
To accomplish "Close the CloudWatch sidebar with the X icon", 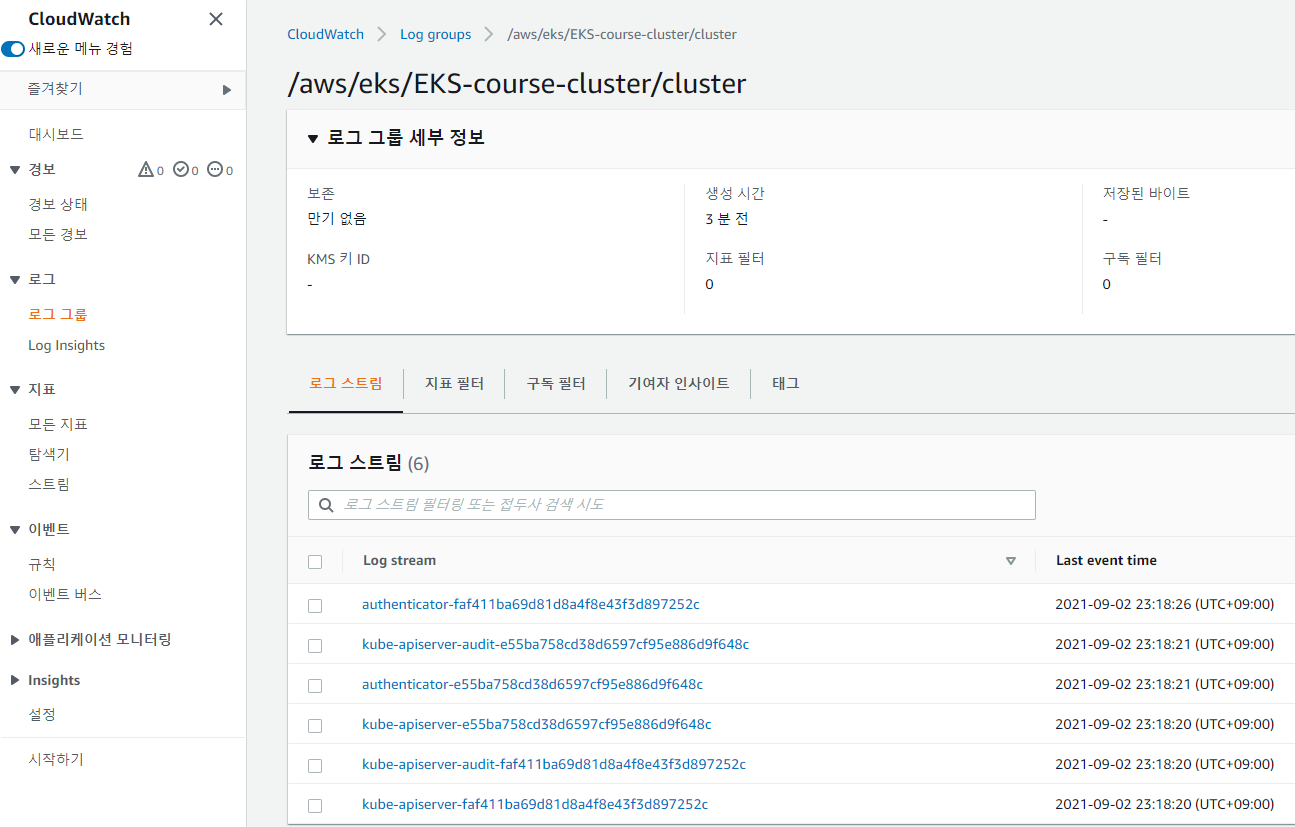I will pyautogui.click(x=216, y=19).
